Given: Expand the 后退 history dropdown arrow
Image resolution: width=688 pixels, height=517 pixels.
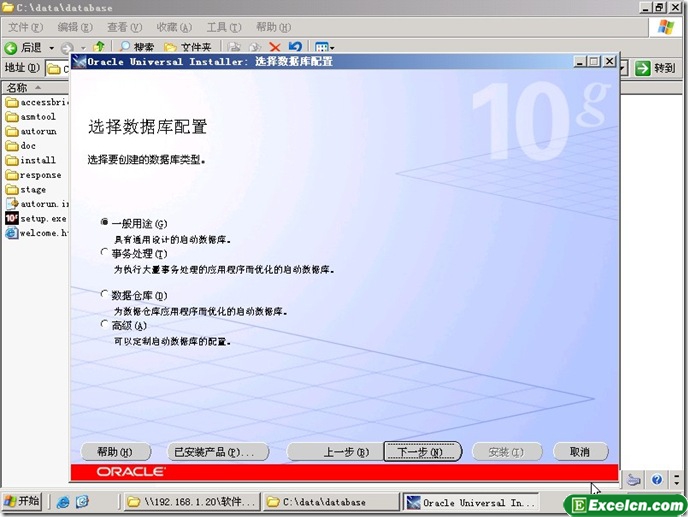Looking at the screenshot, I should (x=52, y=47).
